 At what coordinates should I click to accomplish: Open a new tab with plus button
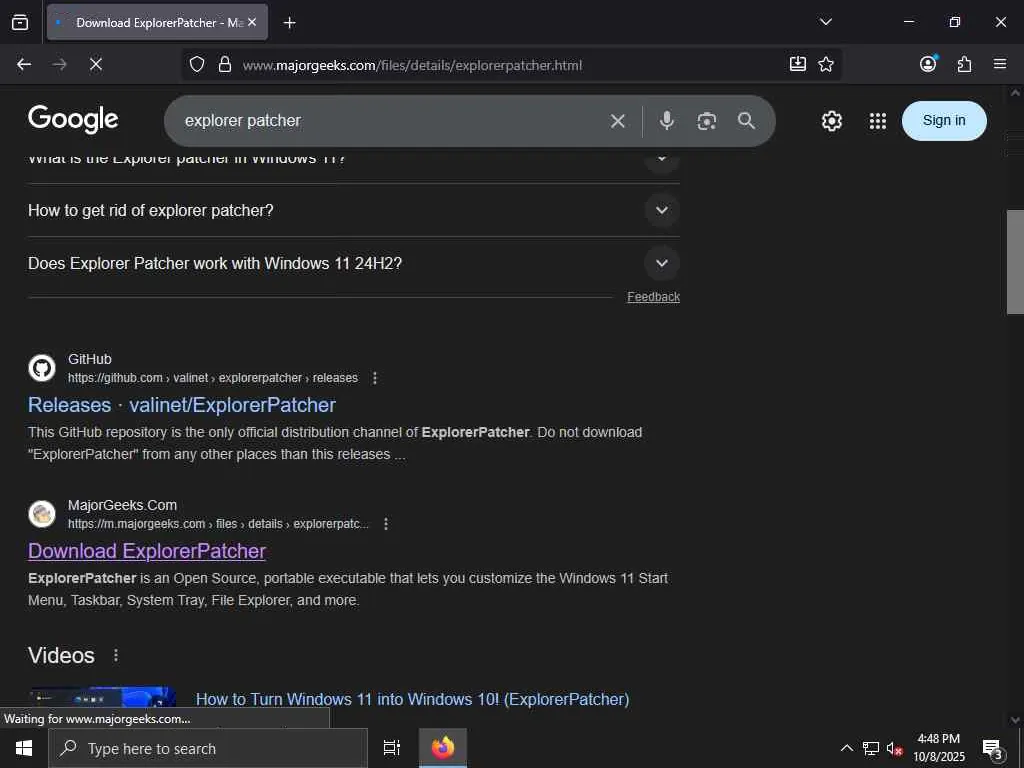point(289,23)
